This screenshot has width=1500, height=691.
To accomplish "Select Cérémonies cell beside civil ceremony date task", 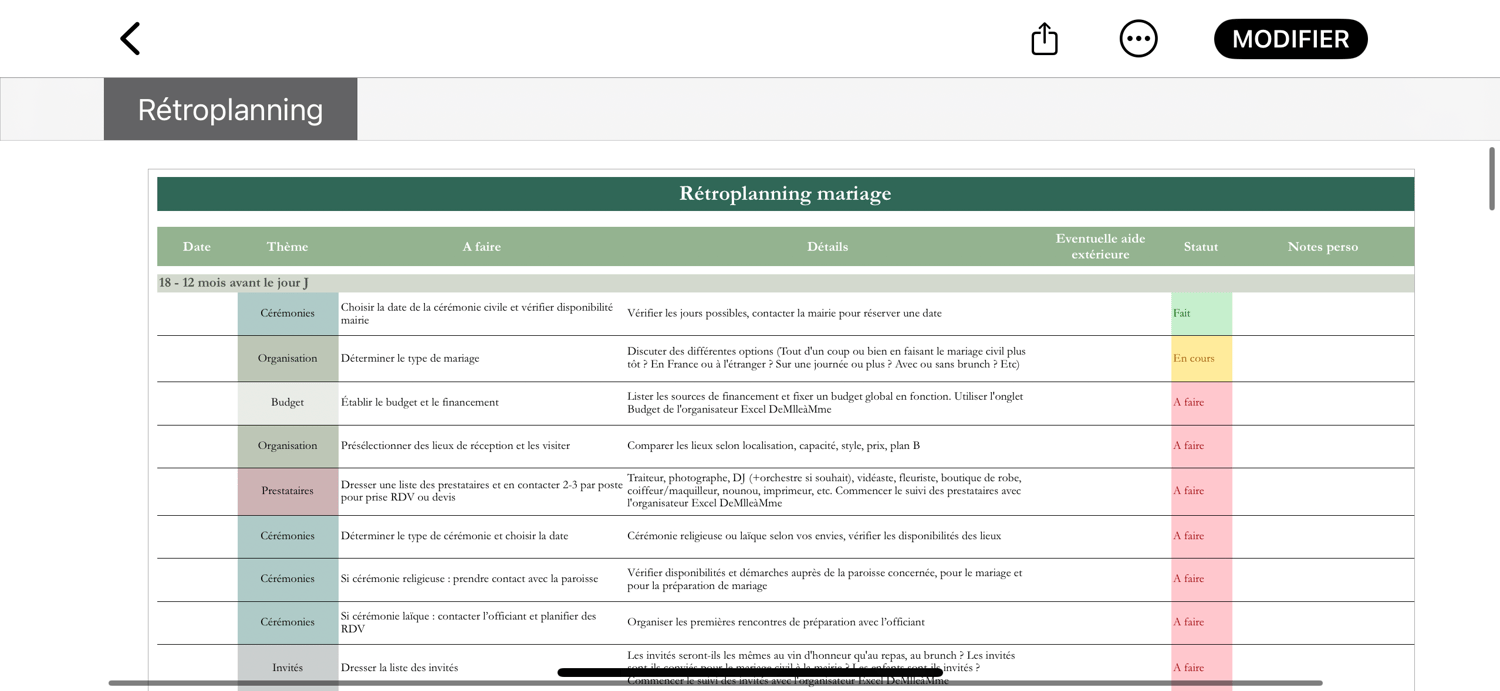I will click(x=287, y=314).
